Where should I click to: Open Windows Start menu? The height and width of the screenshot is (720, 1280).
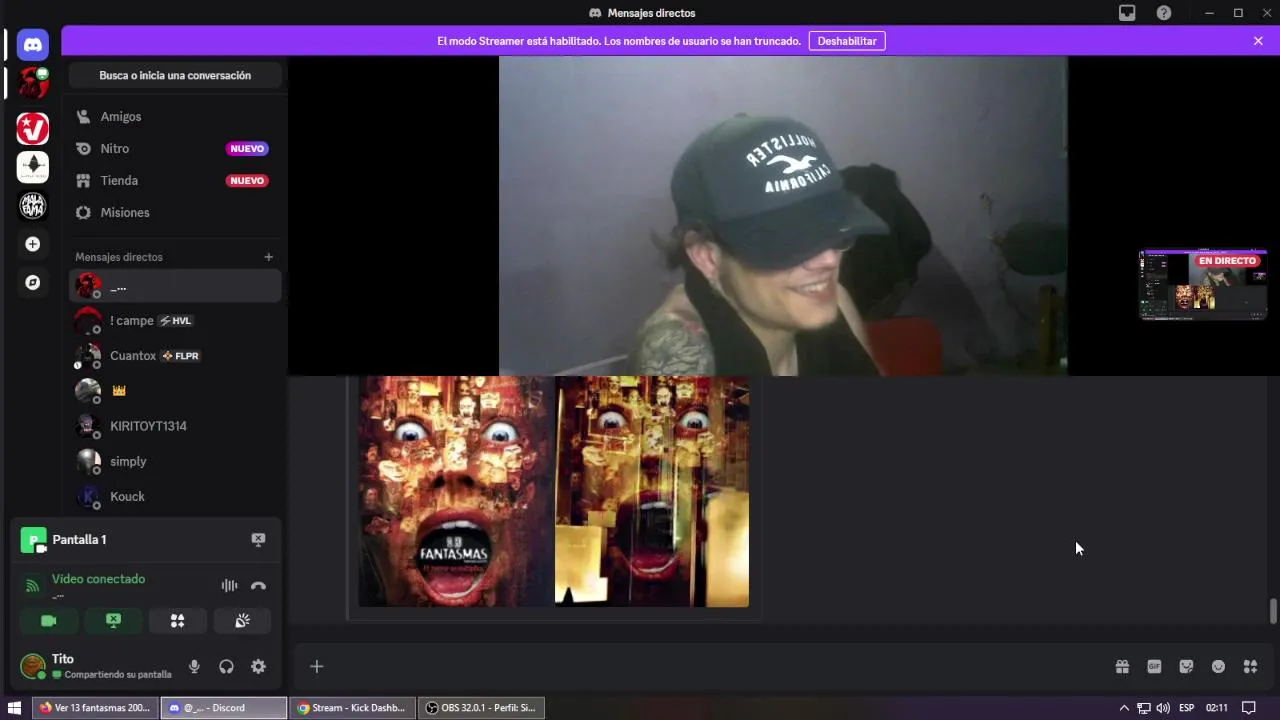tap(14, 708)
